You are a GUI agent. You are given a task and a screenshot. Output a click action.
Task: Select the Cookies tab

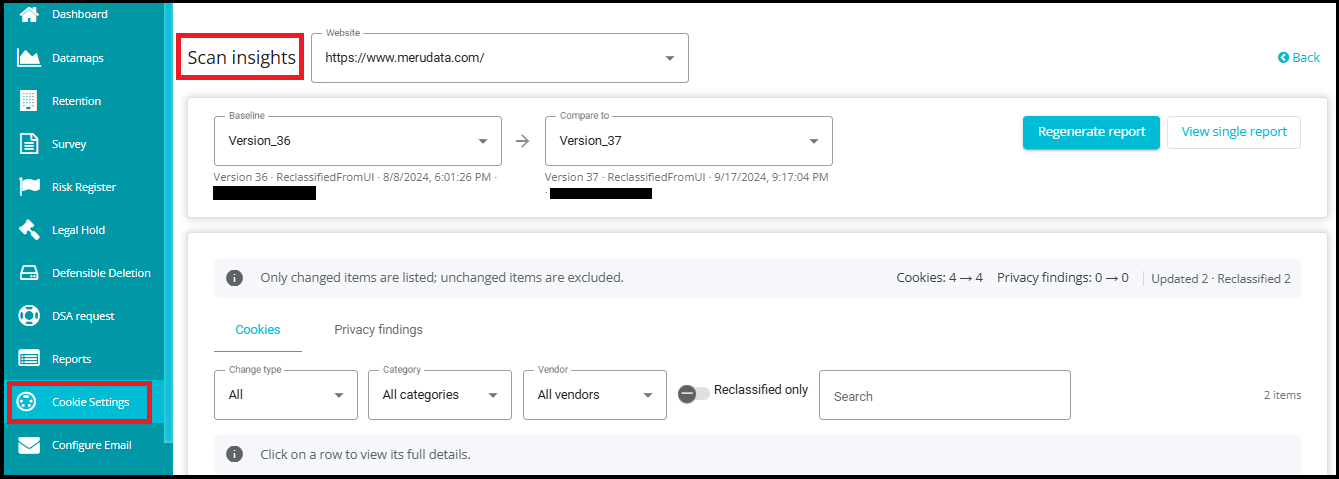tap(258, 329)
